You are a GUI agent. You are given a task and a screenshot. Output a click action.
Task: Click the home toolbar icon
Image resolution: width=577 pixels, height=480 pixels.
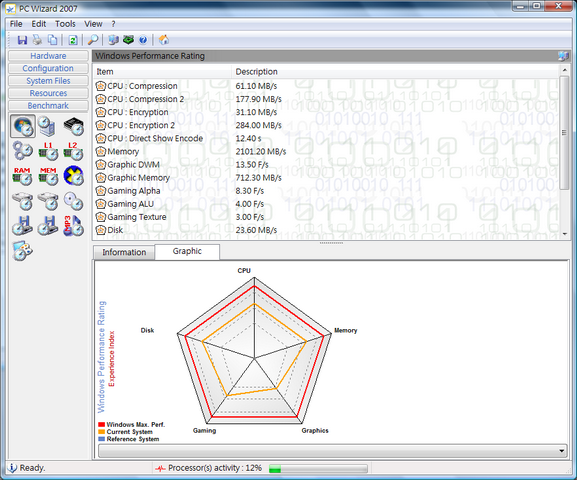[164, 40]
